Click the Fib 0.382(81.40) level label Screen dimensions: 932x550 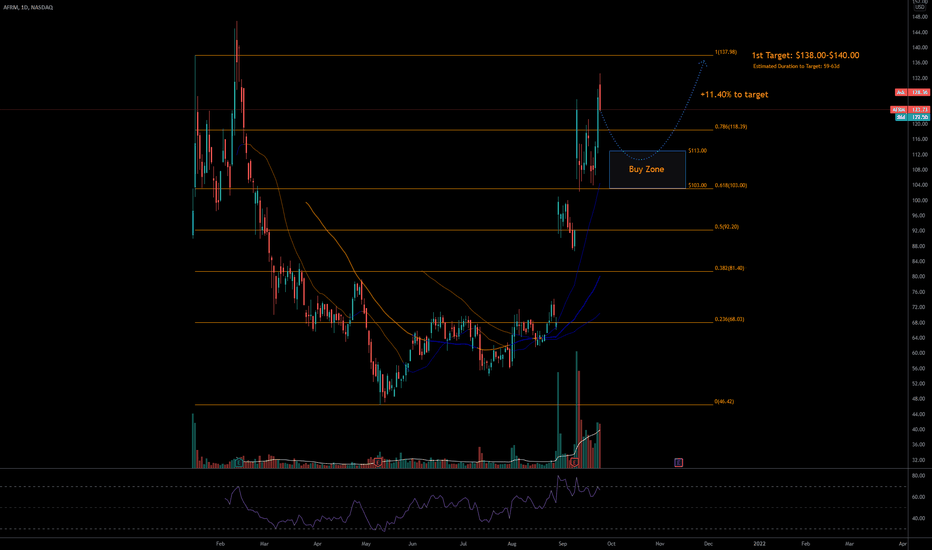coord(729,268)
